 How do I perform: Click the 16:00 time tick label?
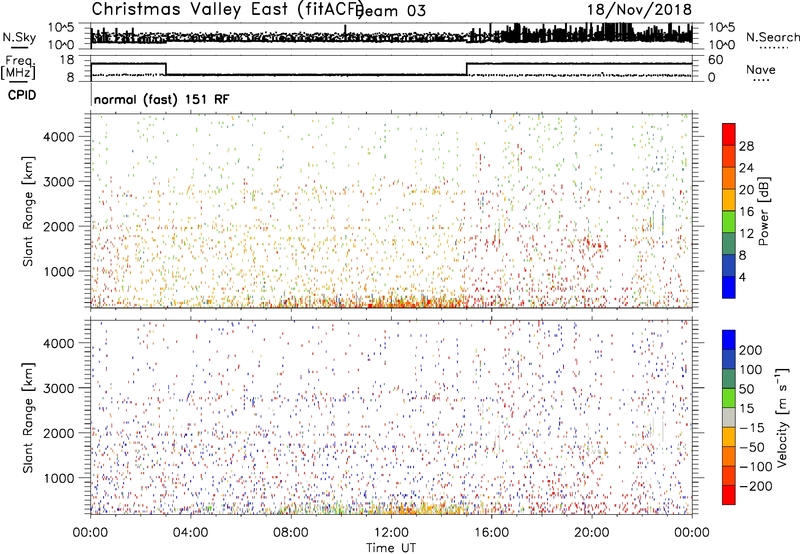click(491, 533)
